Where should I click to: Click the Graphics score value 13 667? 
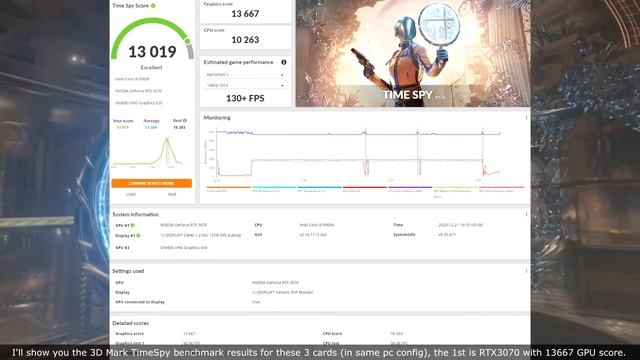tap(245, 14)
